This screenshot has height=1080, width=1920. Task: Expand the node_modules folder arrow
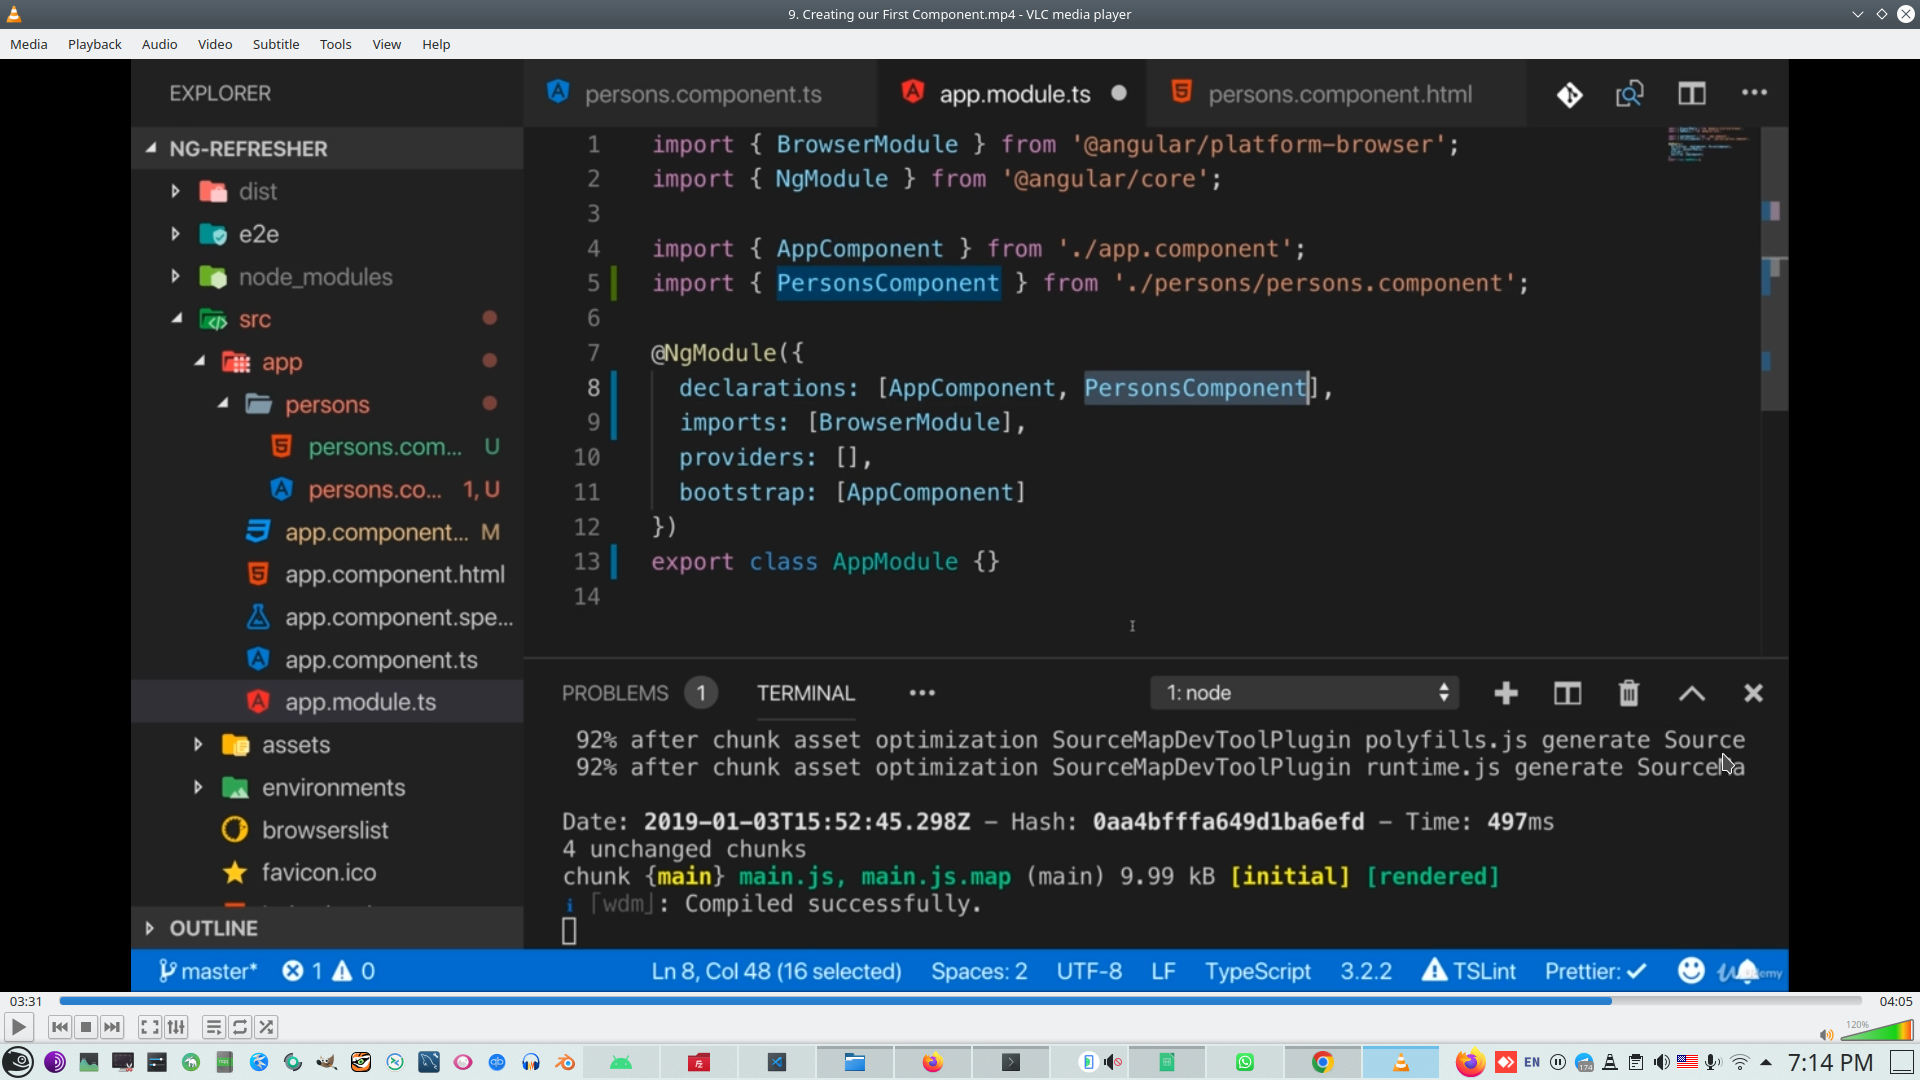pyautogui.click(x=175, y=277)
